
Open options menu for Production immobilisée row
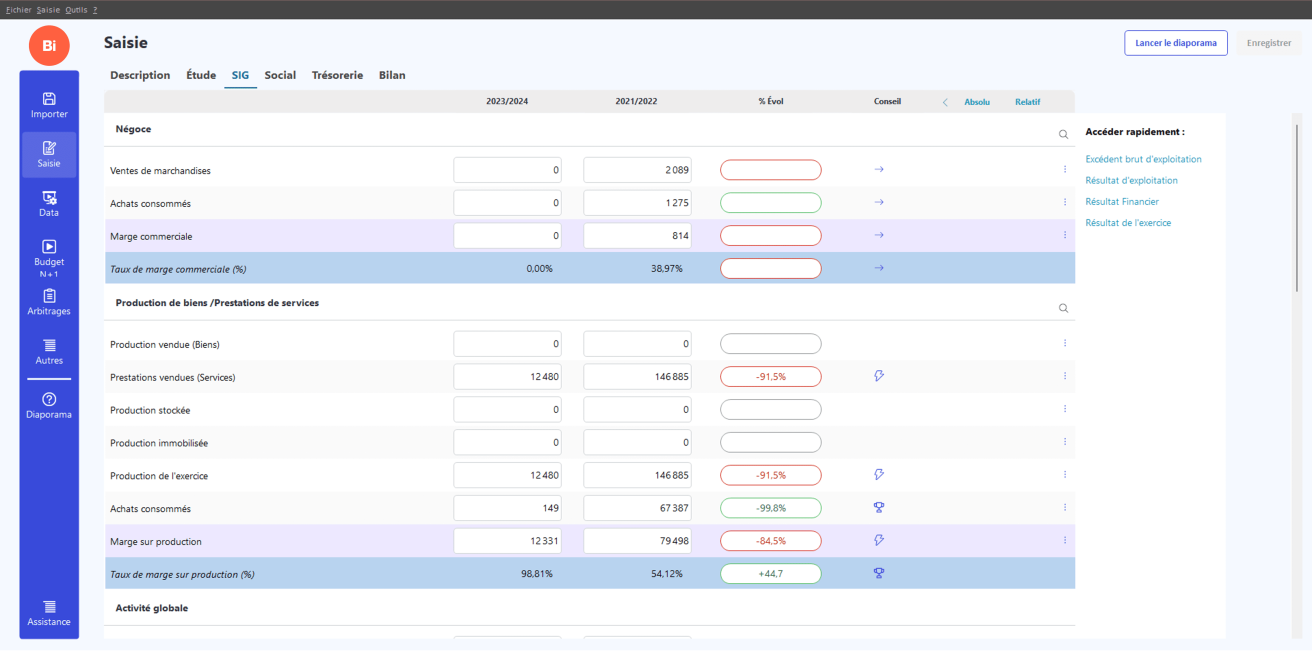1065,441
